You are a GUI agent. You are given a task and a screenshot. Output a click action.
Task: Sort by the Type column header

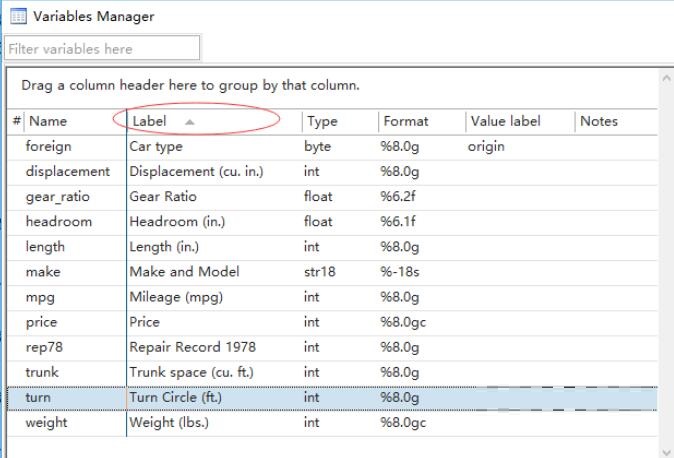coord(322,121)
